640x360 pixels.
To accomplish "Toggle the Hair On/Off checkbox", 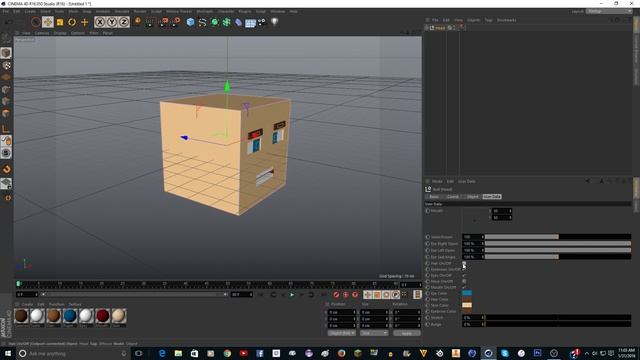I will click(464, 263).
